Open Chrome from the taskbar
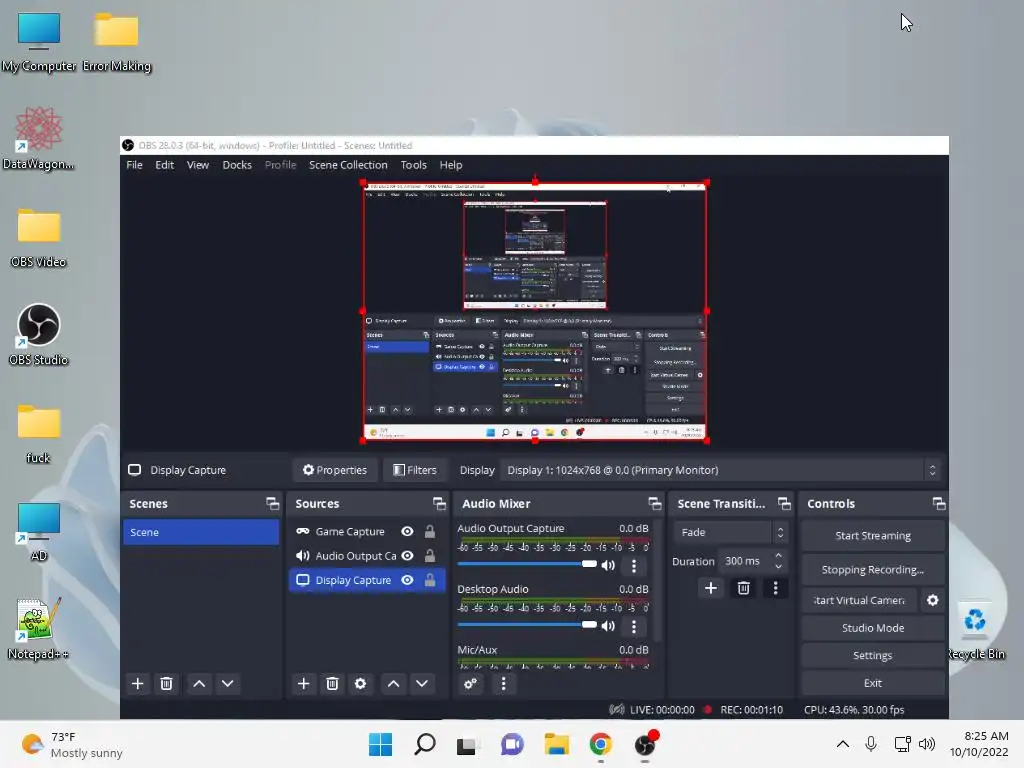 (x=600, y=744)
